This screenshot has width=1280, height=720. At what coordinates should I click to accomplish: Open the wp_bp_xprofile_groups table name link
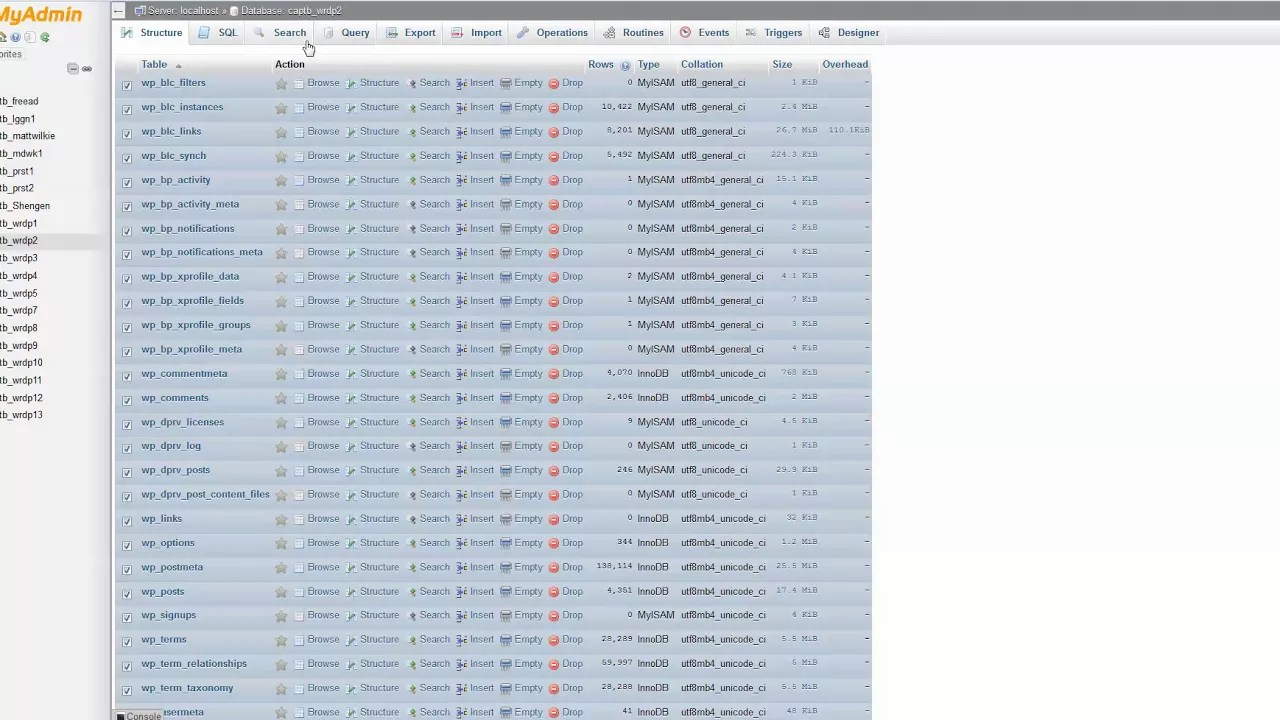(x=196, y=325)
